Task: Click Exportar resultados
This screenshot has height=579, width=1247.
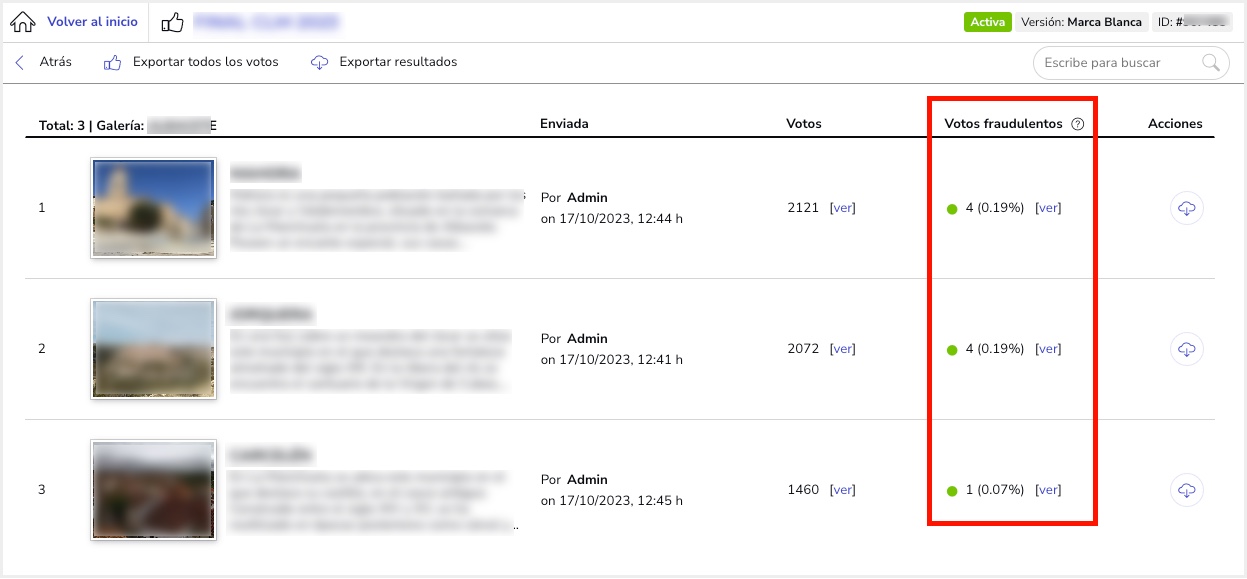Action: click(398, 62)
